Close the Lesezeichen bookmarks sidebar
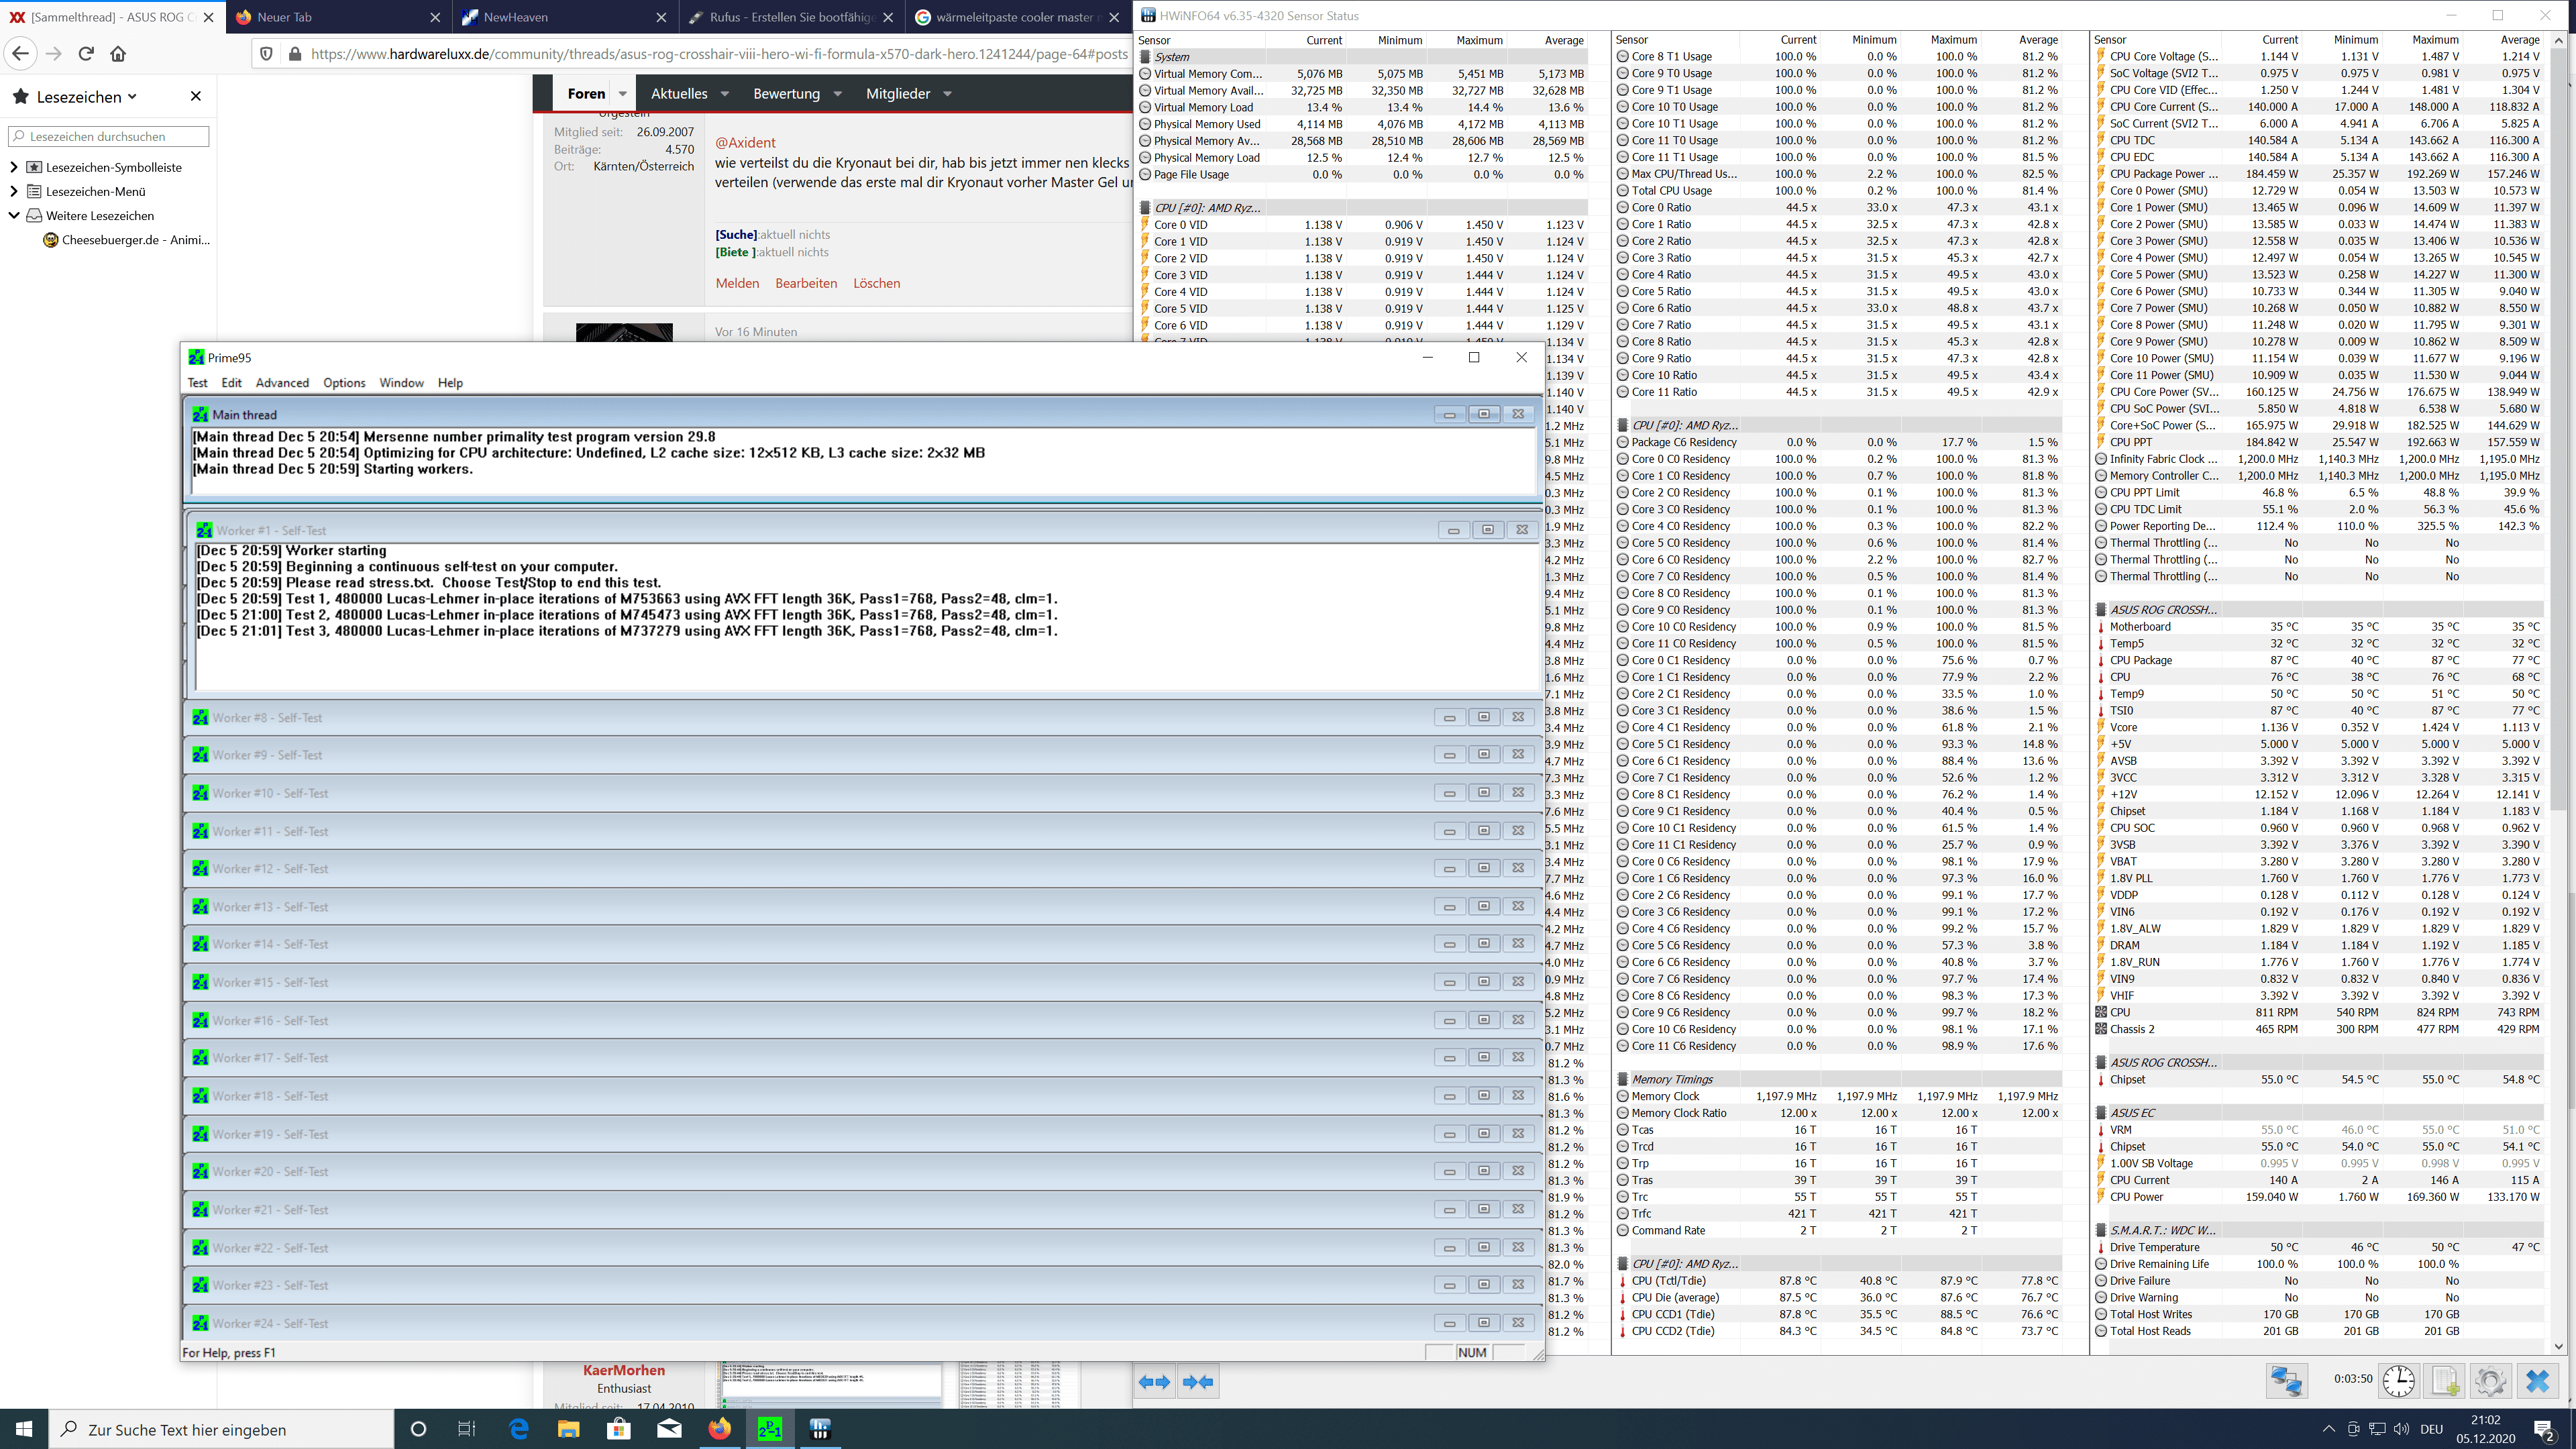 tap(196, 96)
